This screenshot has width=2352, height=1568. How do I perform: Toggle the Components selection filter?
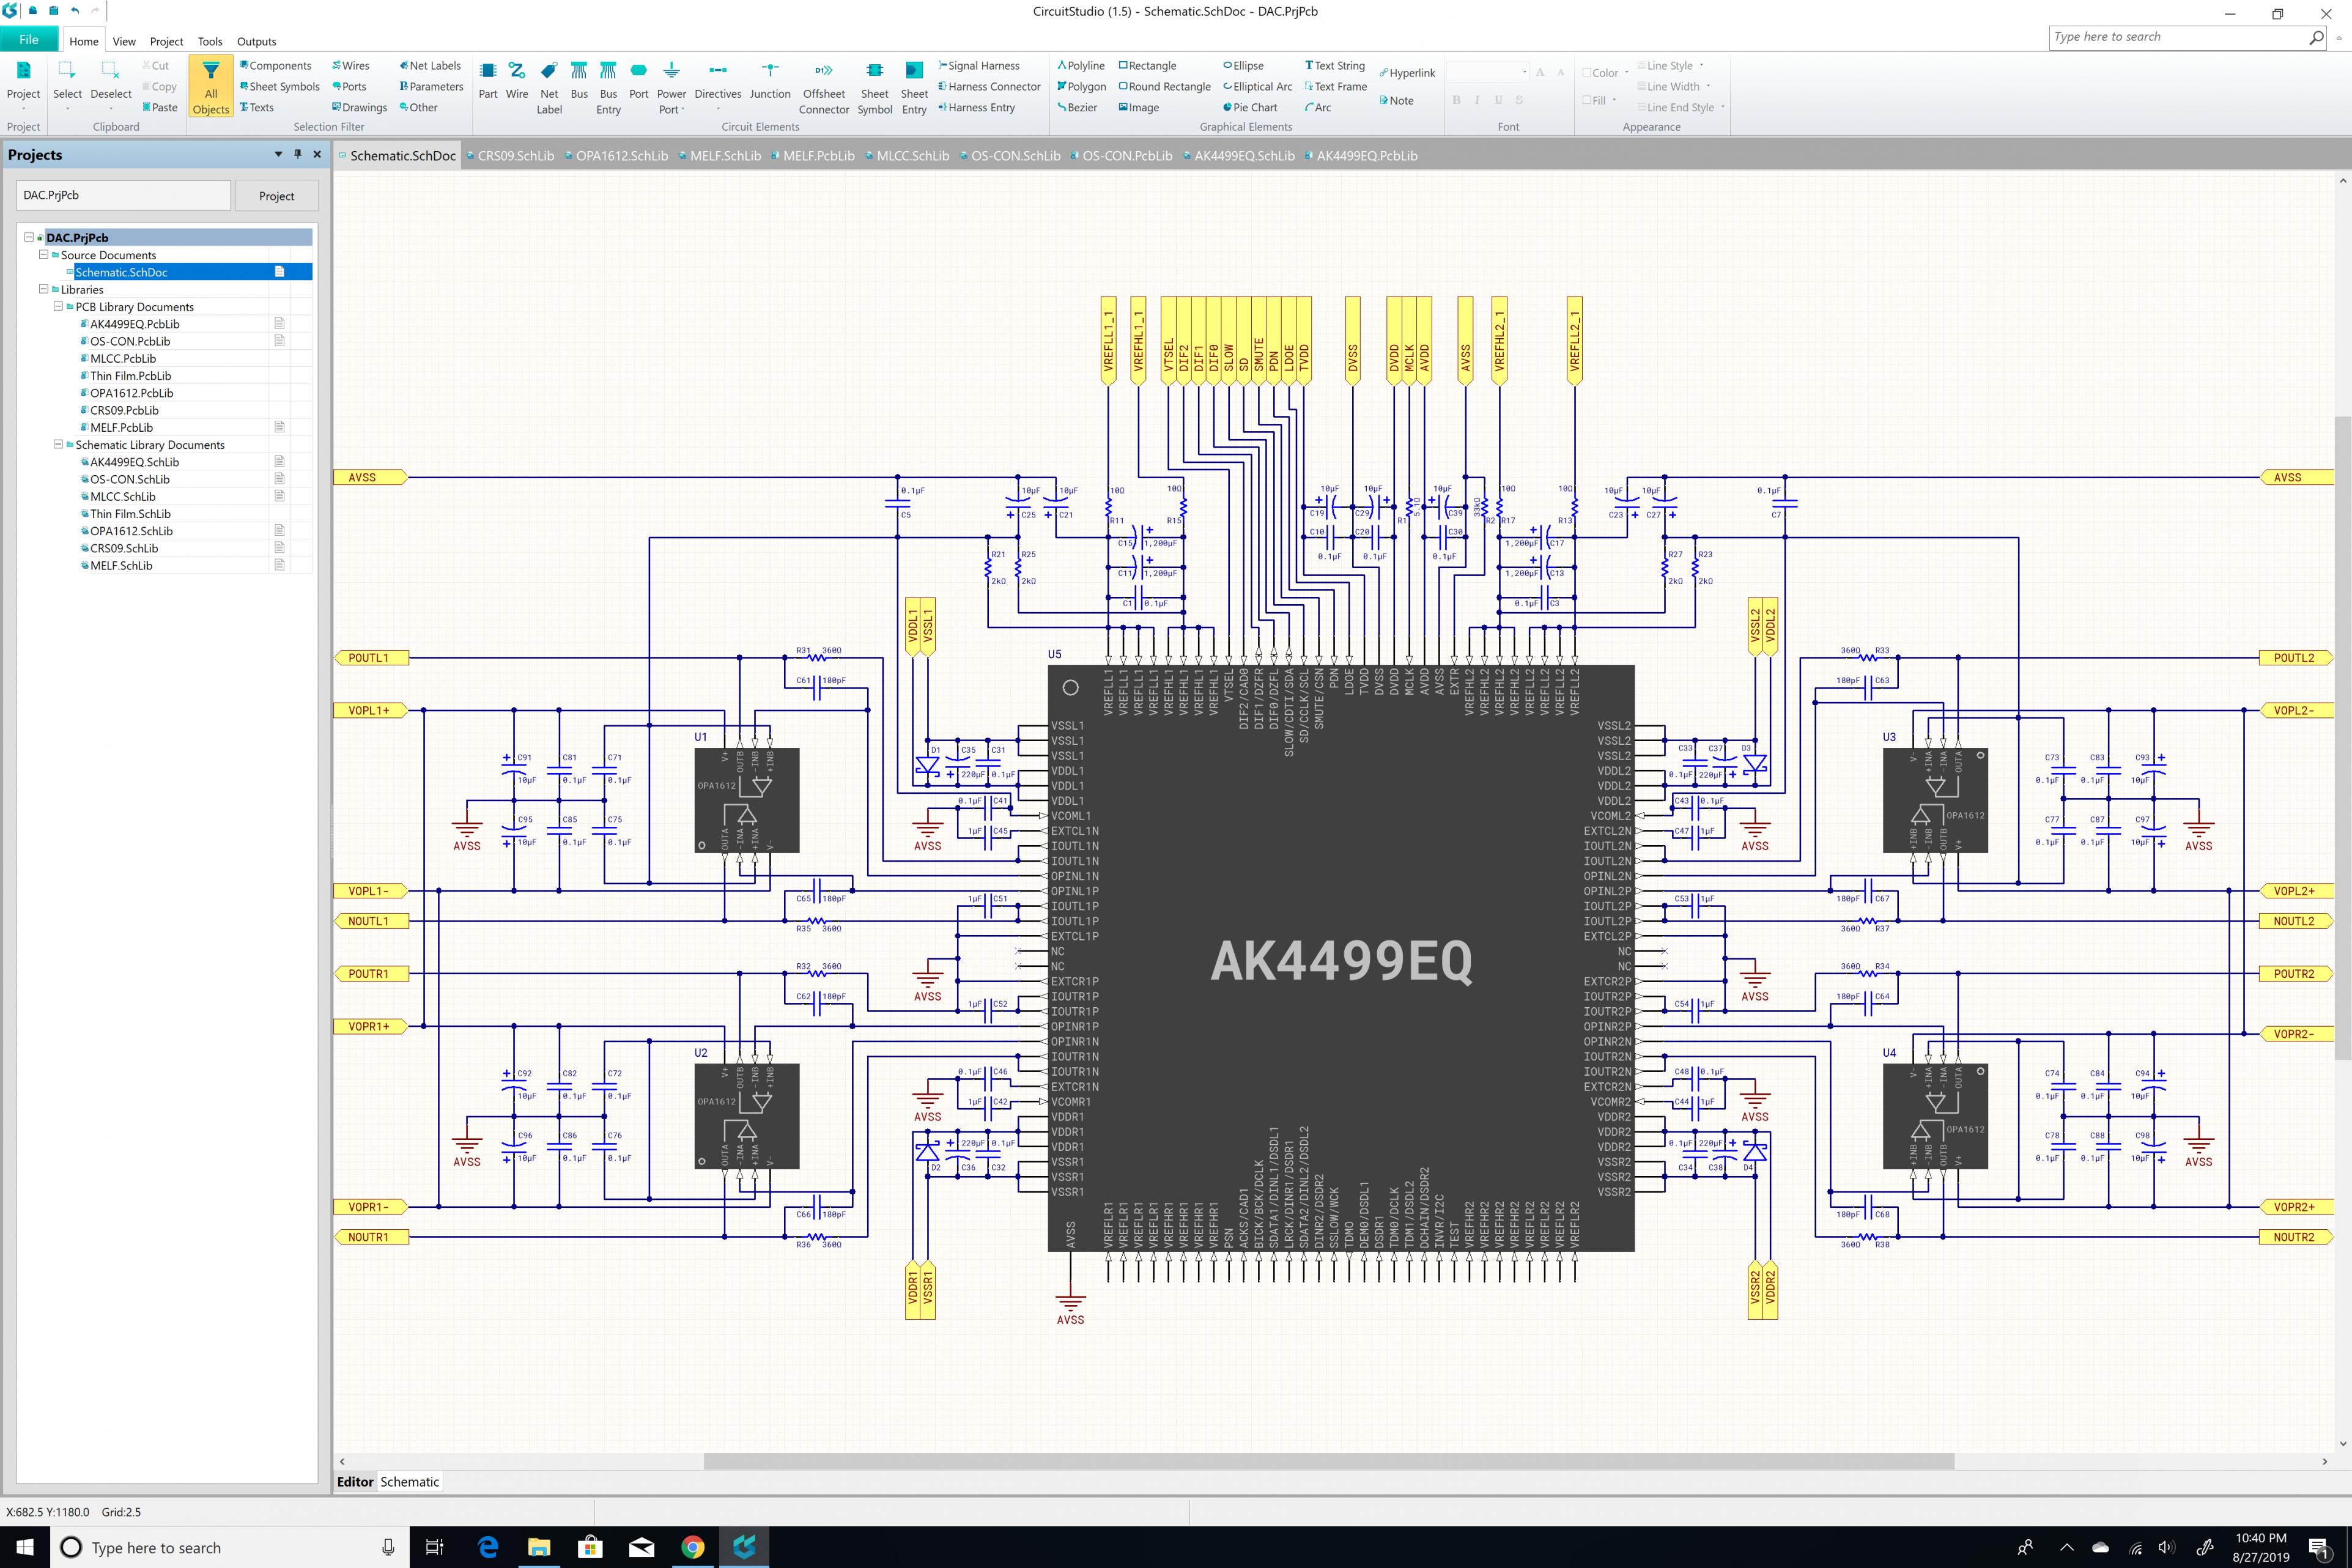click(x=276, y=65)
